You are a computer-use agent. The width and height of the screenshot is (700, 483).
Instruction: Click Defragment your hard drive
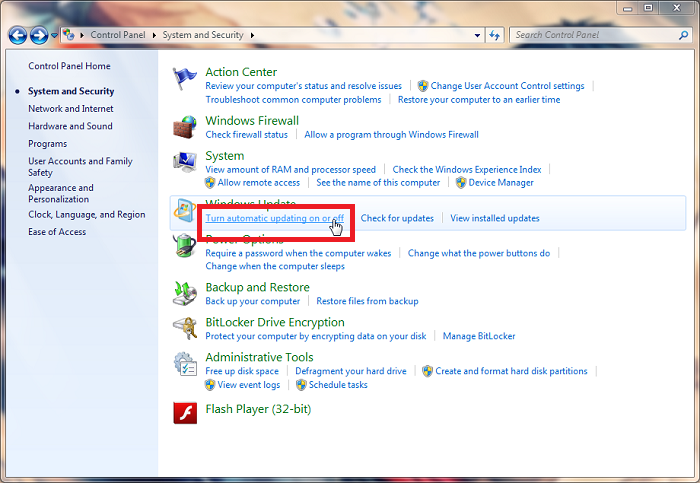pos(351,371)
